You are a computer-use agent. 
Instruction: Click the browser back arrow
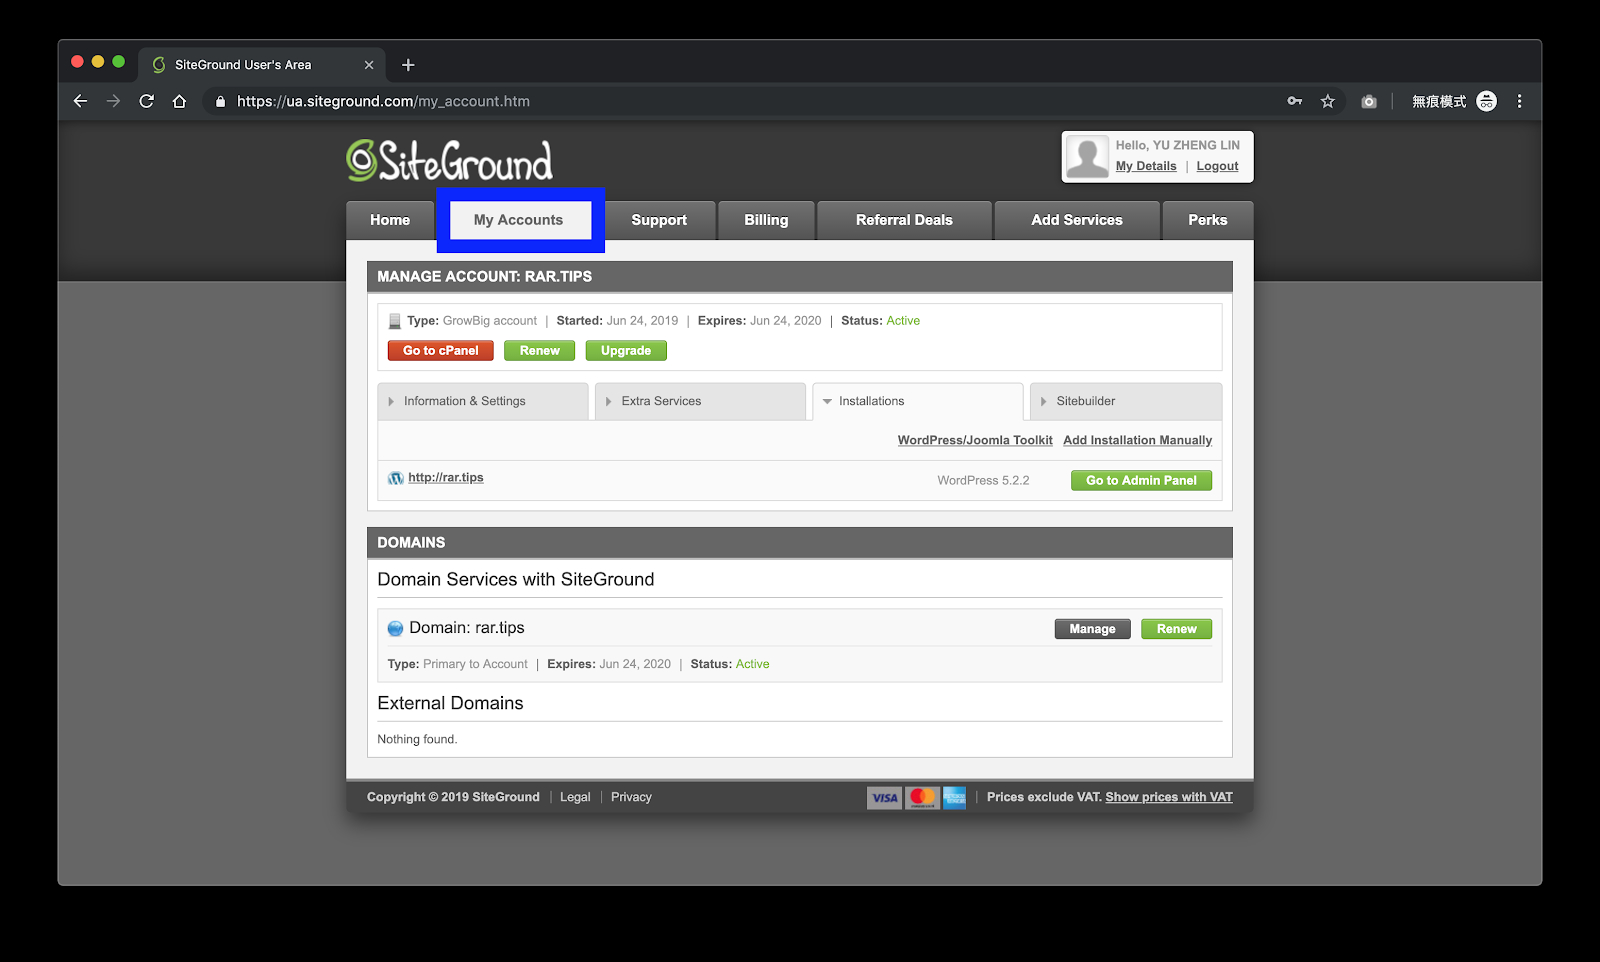tap(81, 101)
